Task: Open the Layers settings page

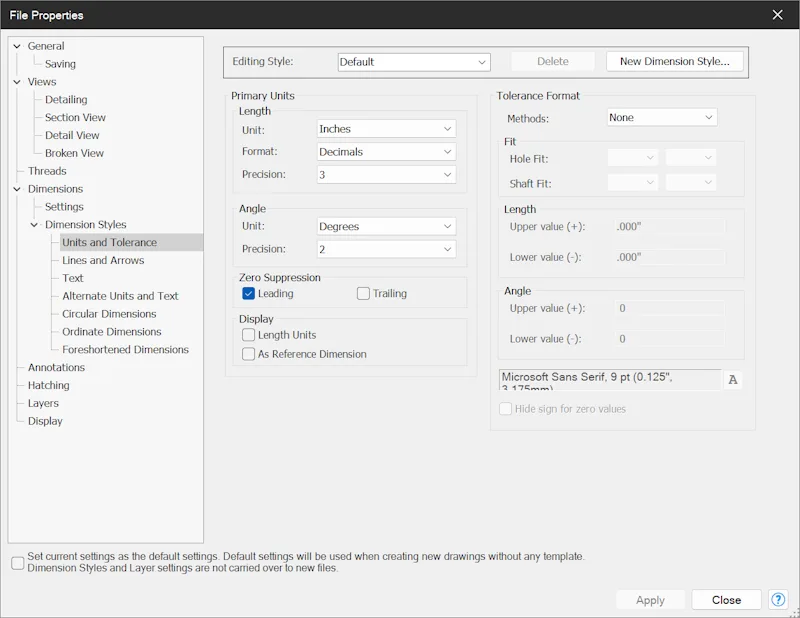Action: pyautogui.click(x=43, y=403)
